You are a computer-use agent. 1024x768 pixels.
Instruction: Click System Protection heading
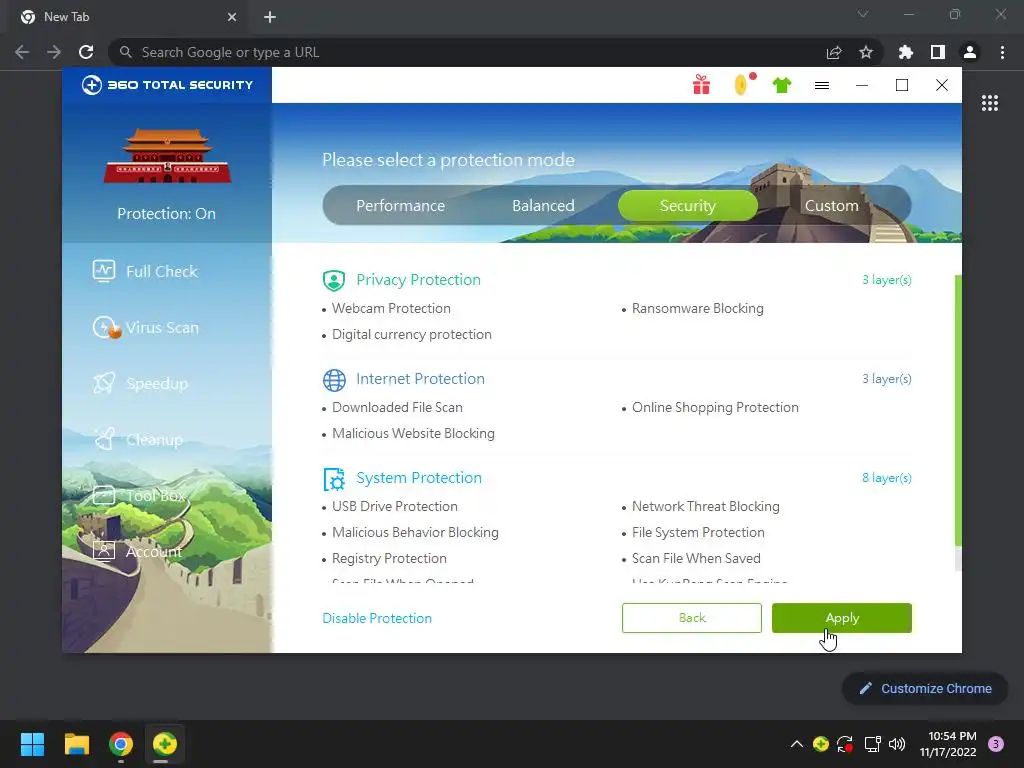pyautogui.click(x=419, y=478)
